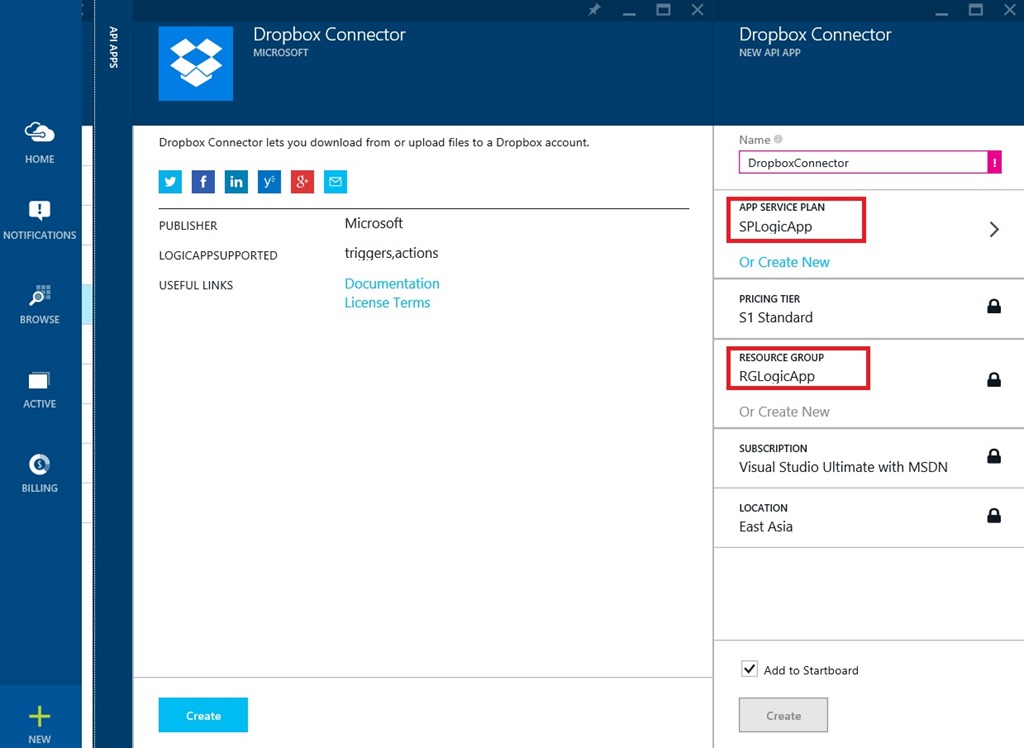Click the Google Plus share icon

302,182
